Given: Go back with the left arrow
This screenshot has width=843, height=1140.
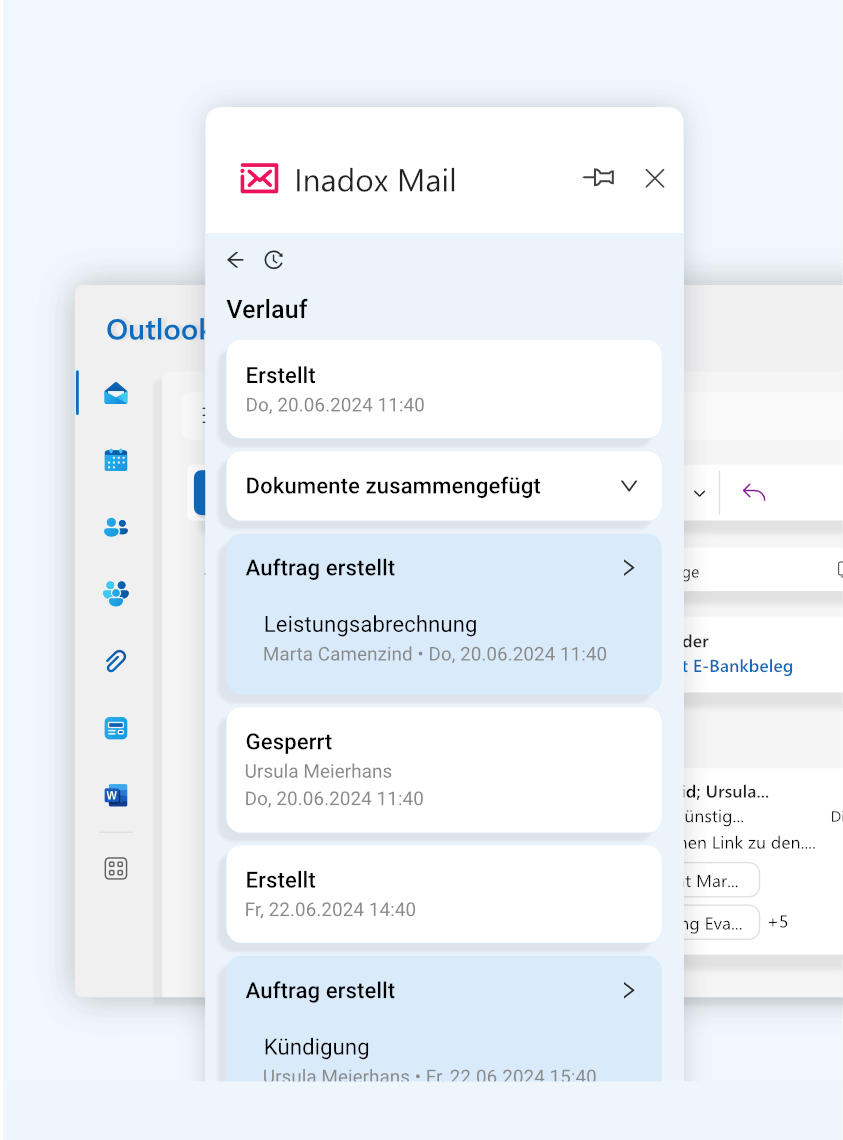Looking at the screenshot, I should pos(235,260).
